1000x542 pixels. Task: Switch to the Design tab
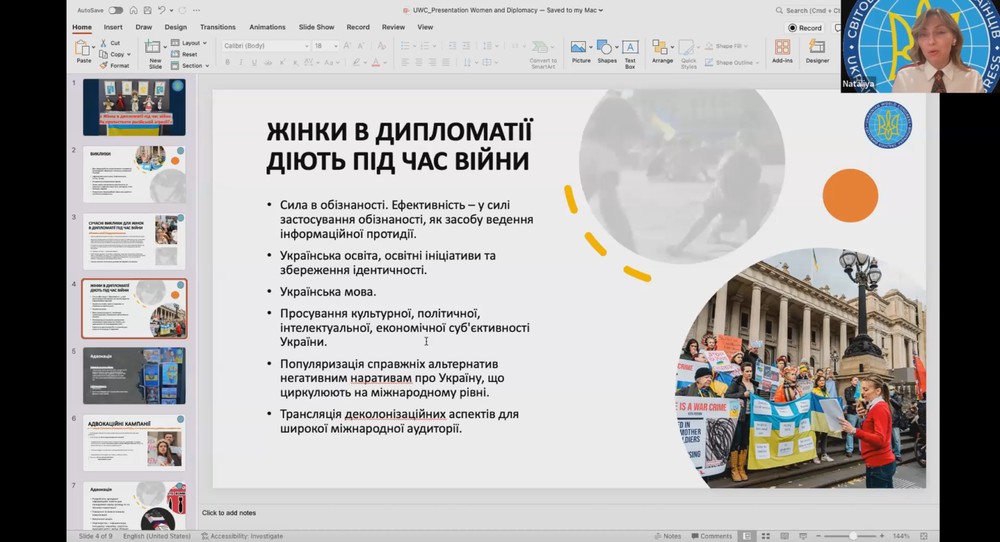coord(175,27)
